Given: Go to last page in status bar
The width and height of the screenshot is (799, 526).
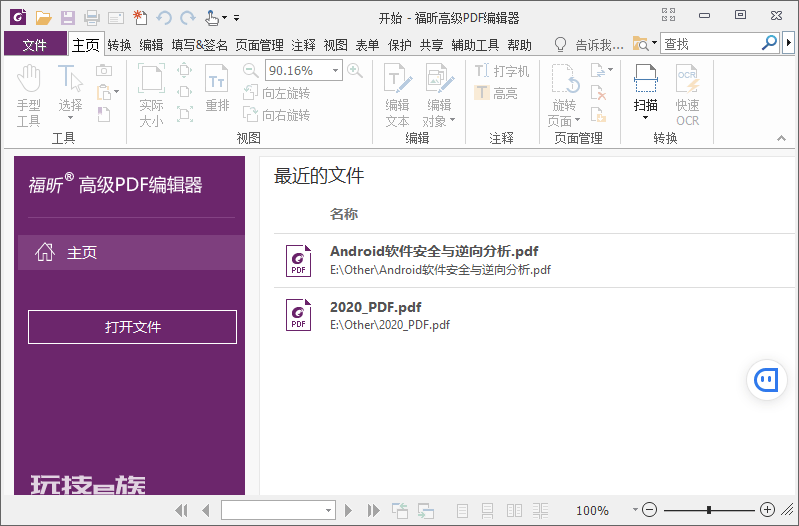Looking at the screenshot, I should (x=374, y=510).
